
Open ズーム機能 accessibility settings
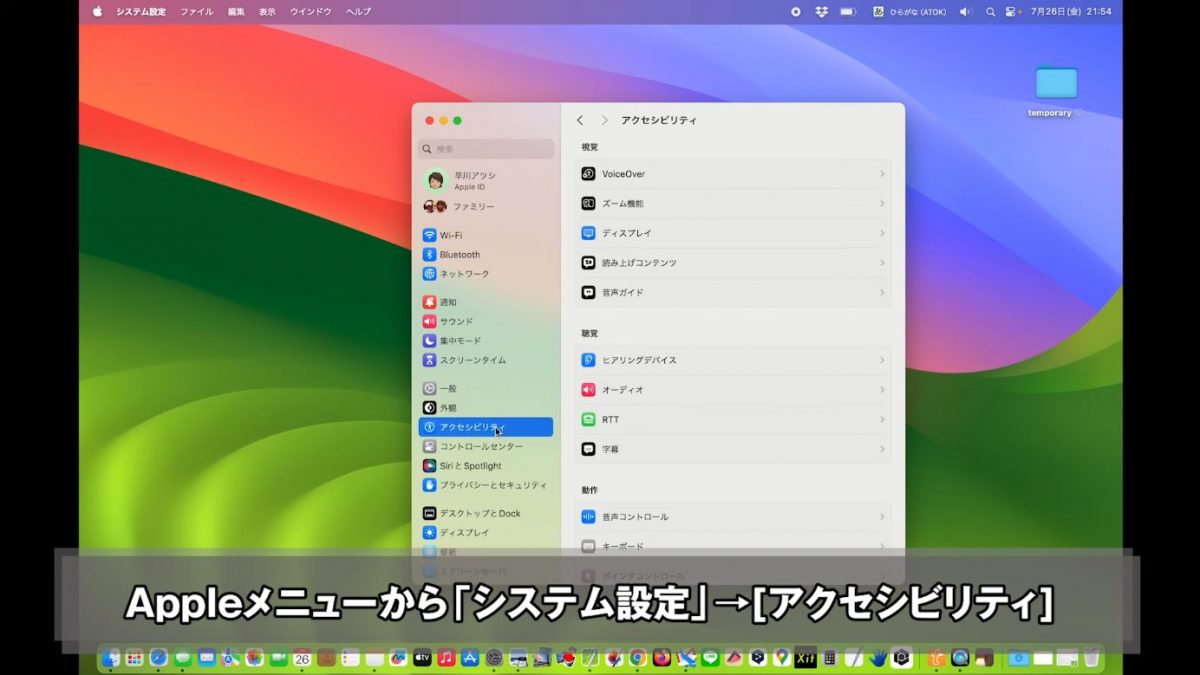(734, 203)
